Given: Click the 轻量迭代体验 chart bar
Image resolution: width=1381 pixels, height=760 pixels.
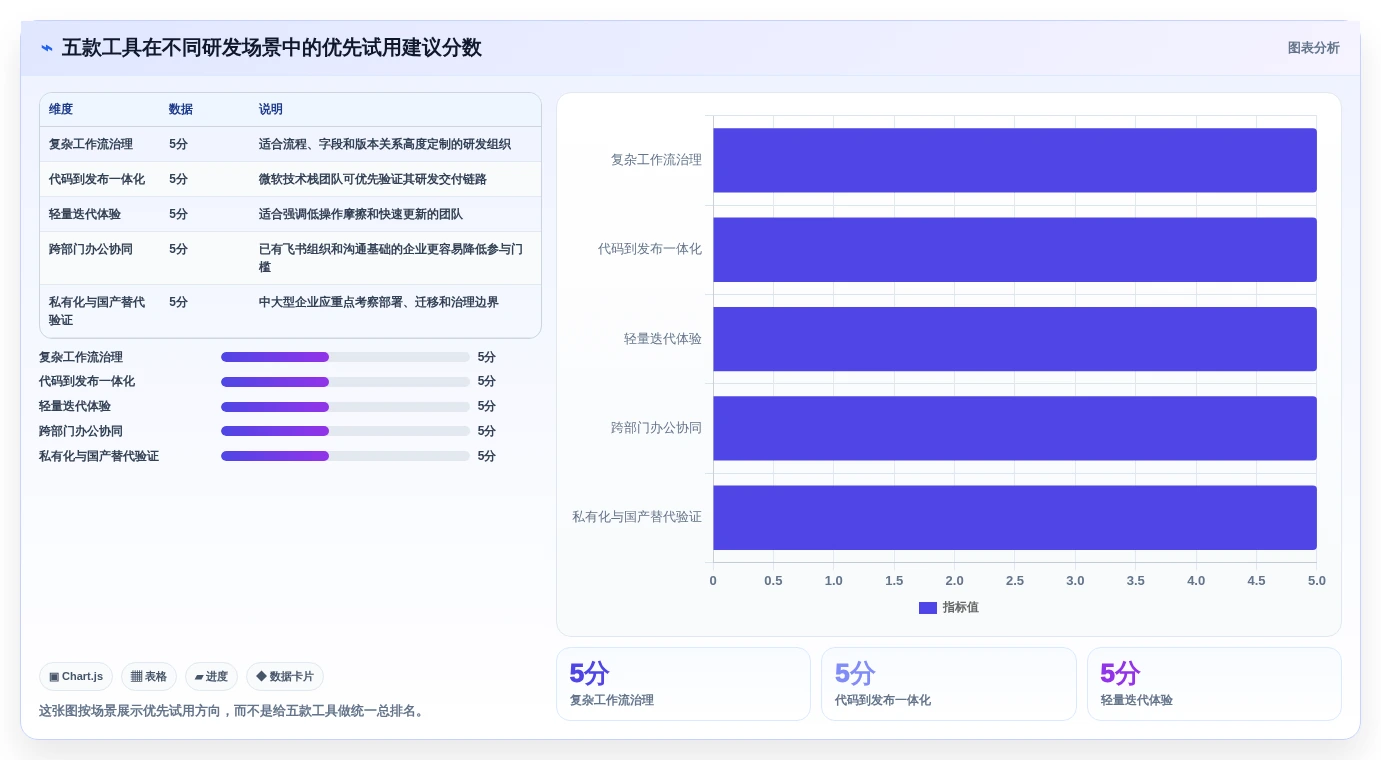Looking at the screenshot, I should click(1015, 339).
